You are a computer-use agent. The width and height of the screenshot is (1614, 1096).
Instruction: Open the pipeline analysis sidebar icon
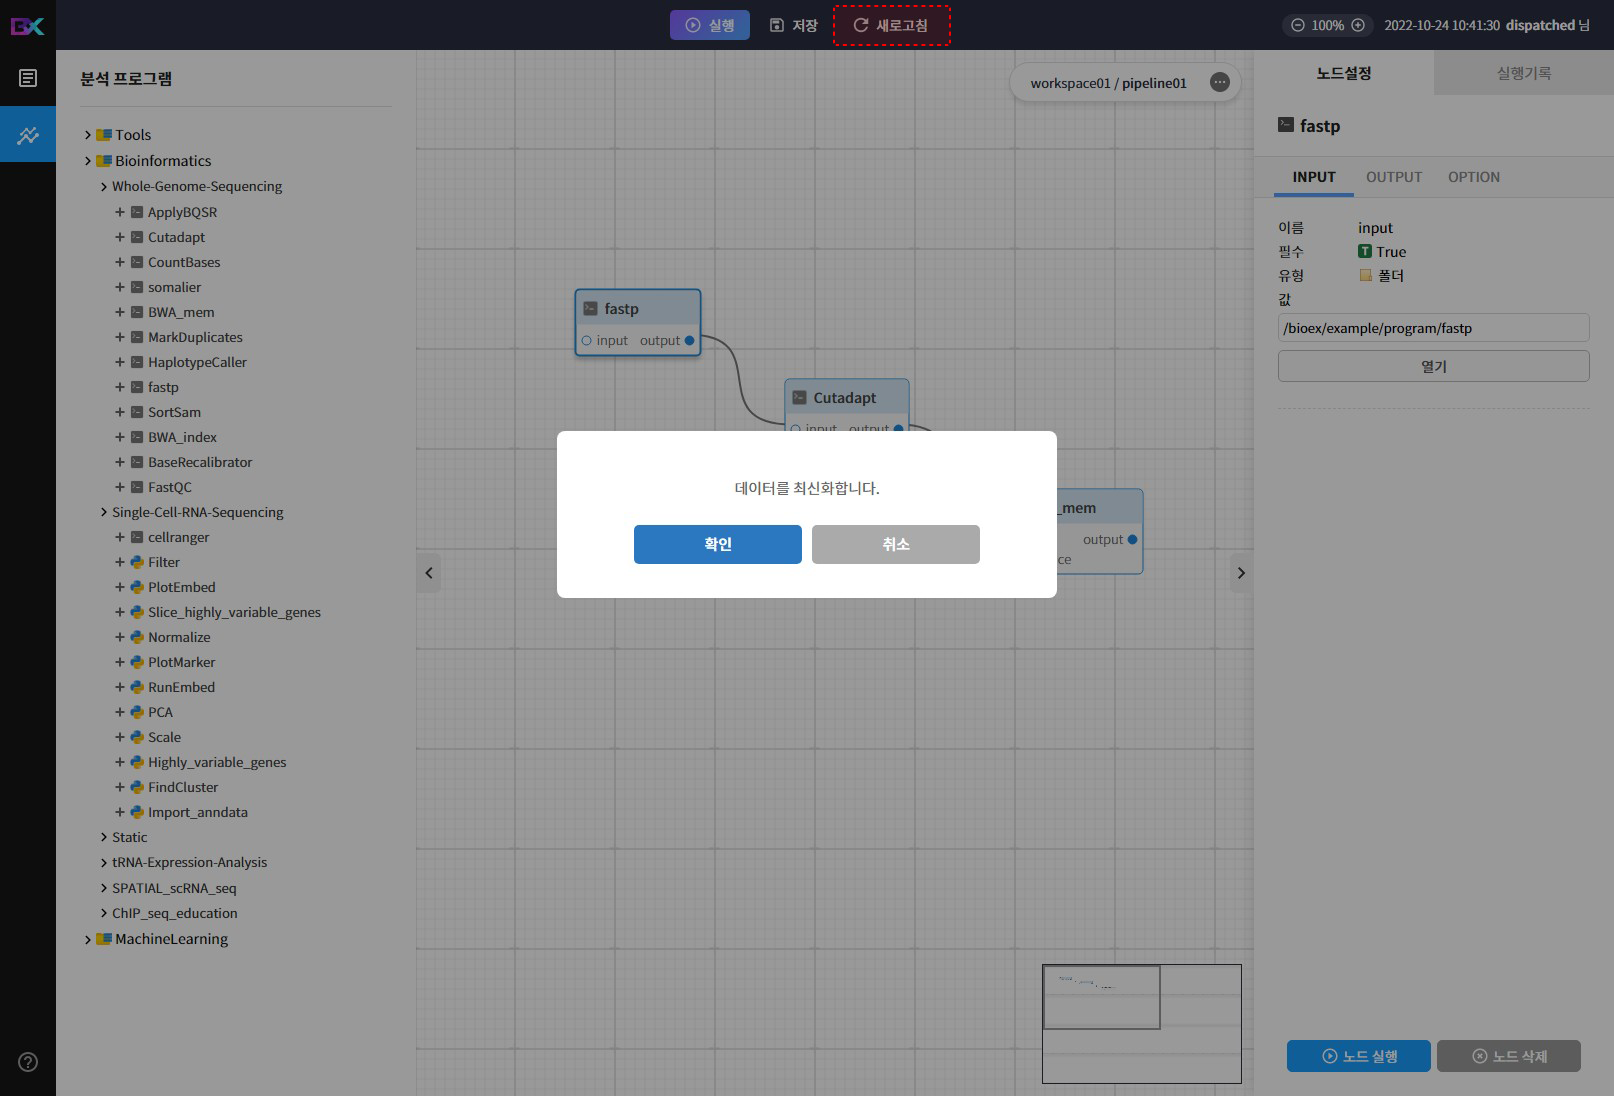pos(28,134)
